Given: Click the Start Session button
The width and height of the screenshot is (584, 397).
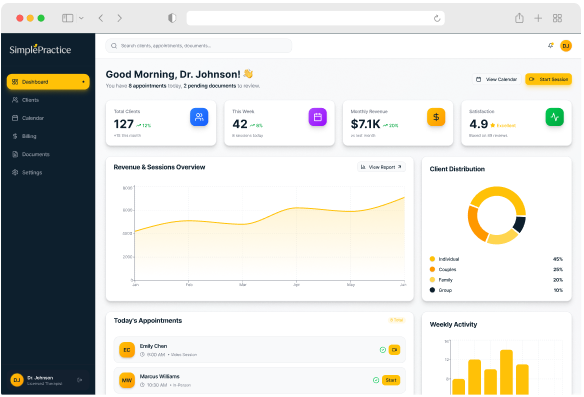Looking at the screenshot, I should (x=548, y=79).
